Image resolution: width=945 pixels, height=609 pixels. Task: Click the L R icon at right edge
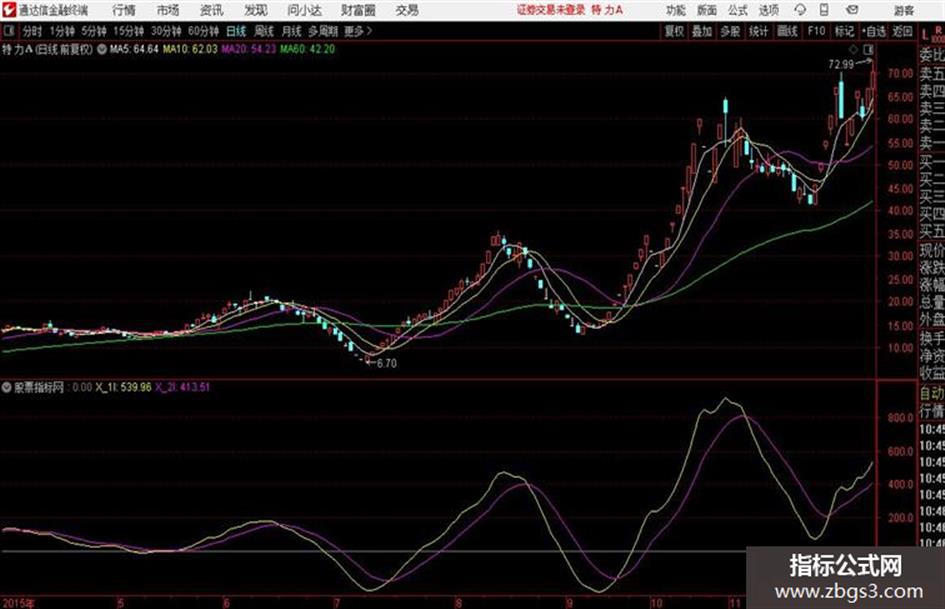click(931, 33)
